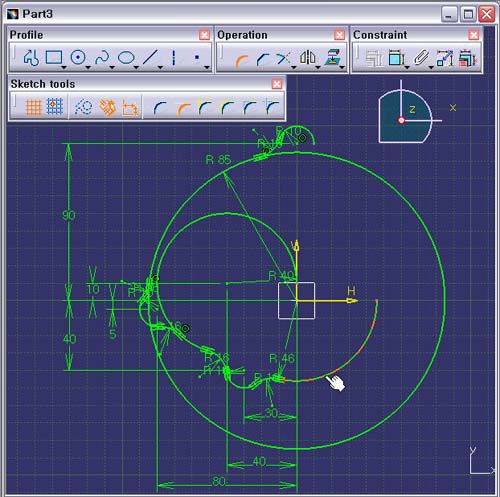Screen dimensions: 500x497
Task: Click the R 85 radius dimension label
Action: [218, 160]
